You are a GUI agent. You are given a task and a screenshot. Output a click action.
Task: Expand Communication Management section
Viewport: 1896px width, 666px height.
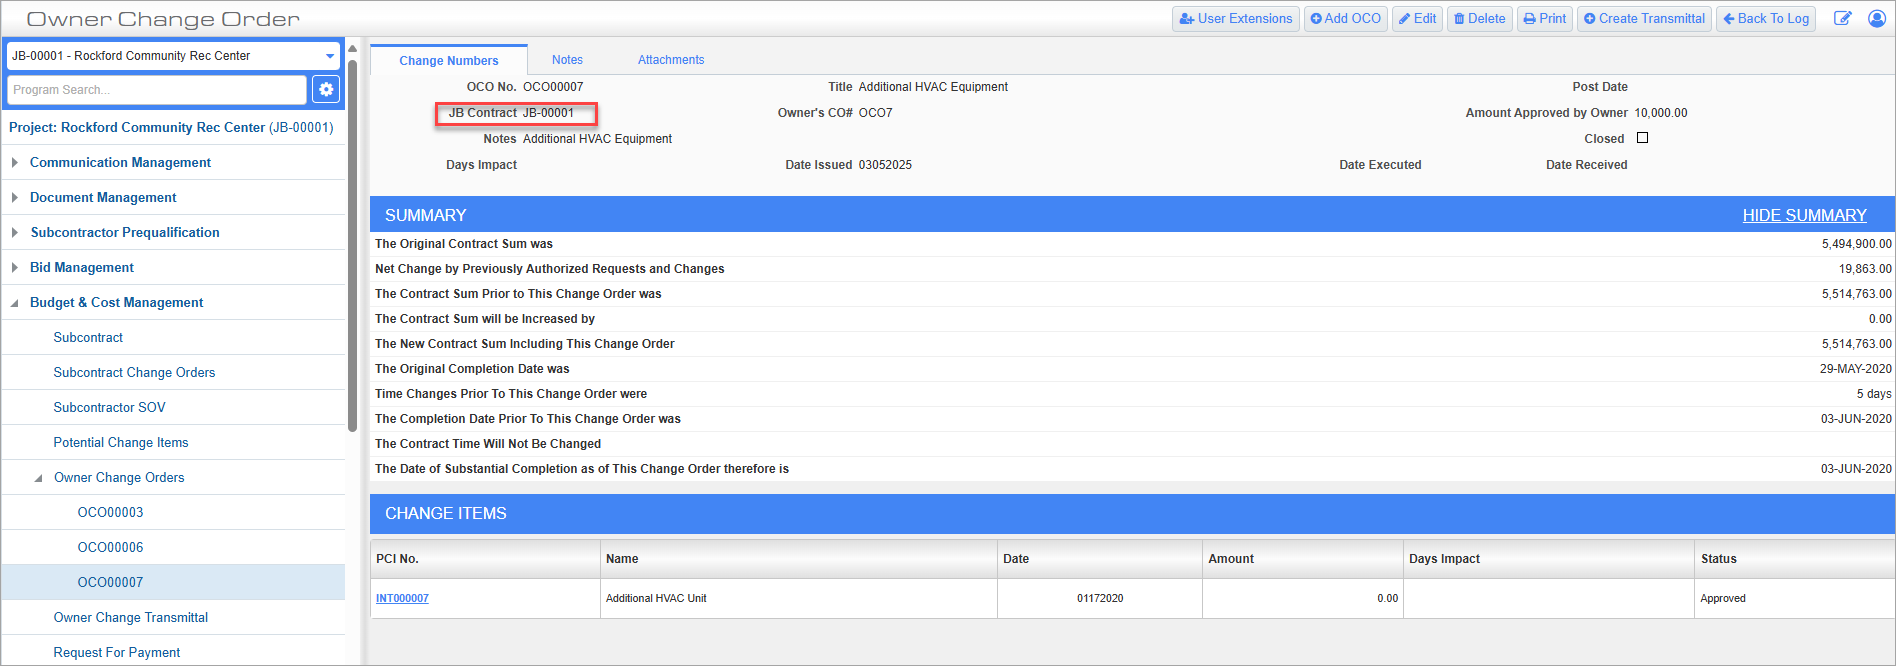pyautogui.click(x=15, y=162)
